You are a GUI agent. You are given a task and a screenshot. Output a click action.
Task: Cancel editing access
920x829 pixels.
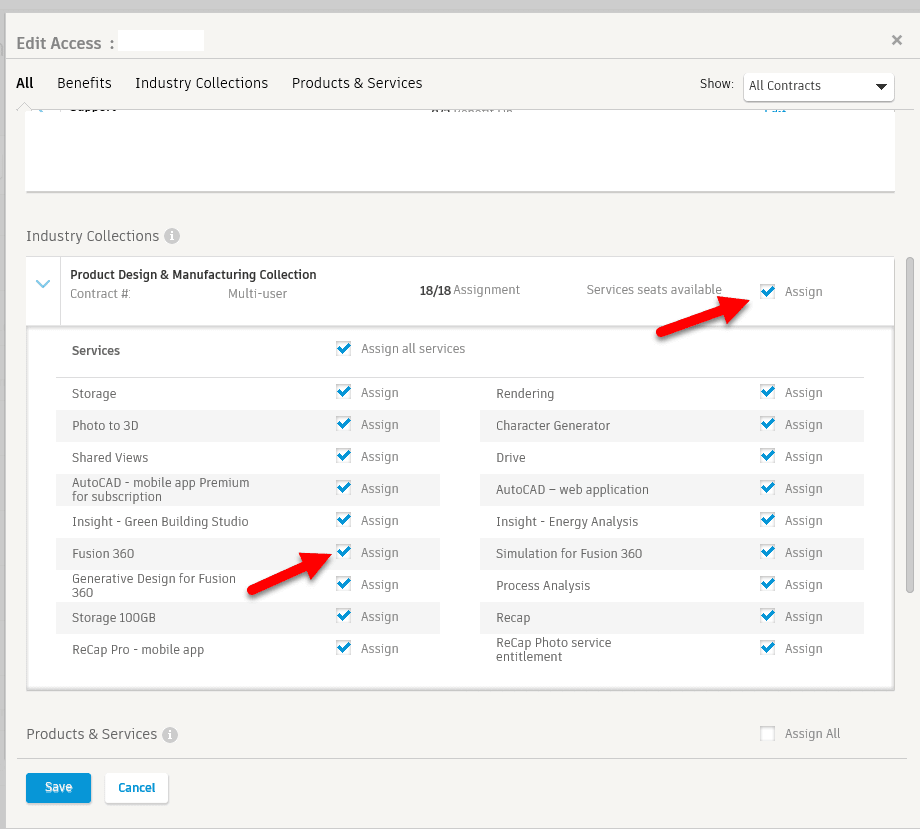[137, 787]
